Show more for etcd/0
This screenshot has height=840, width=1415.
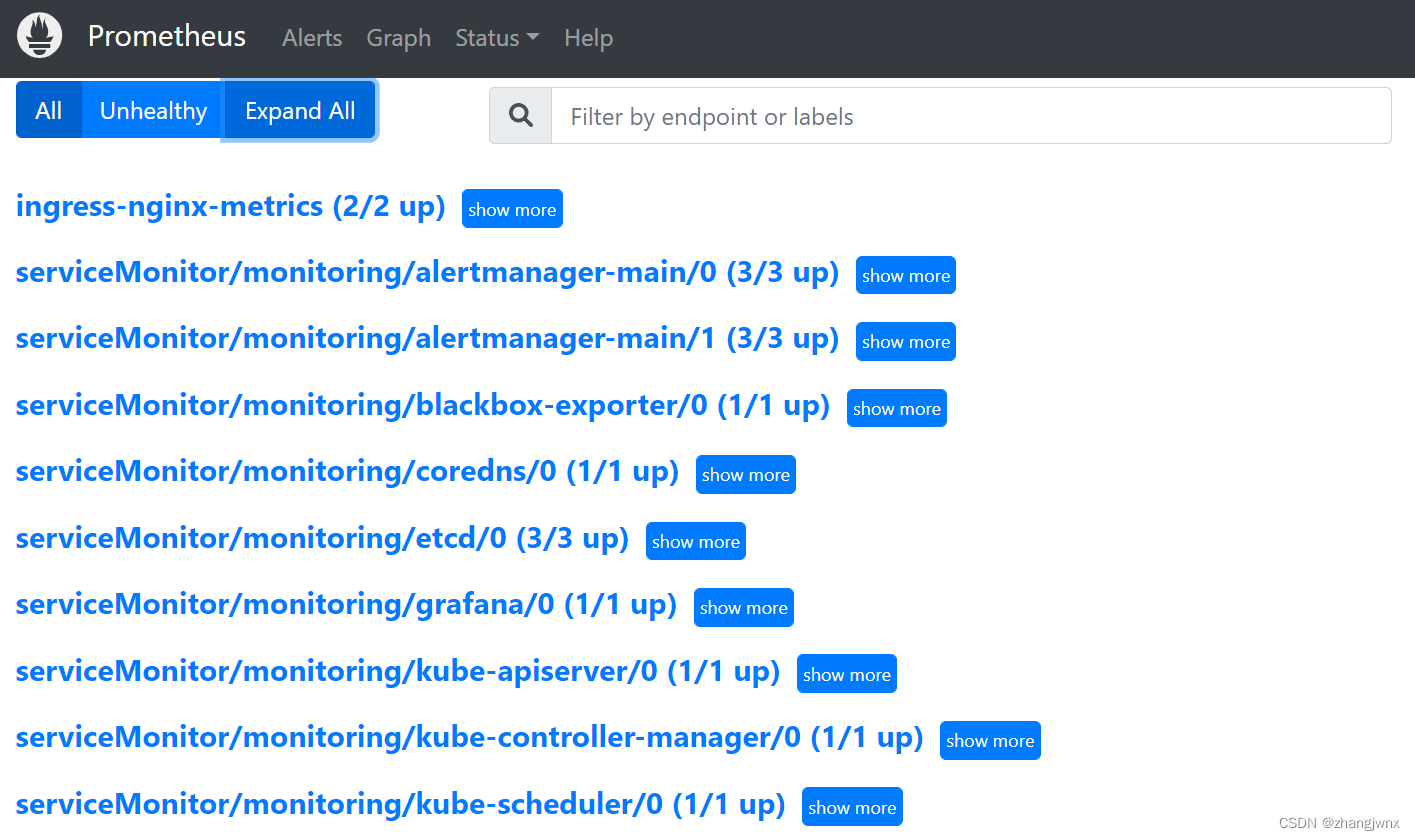(x=696, y=541)
